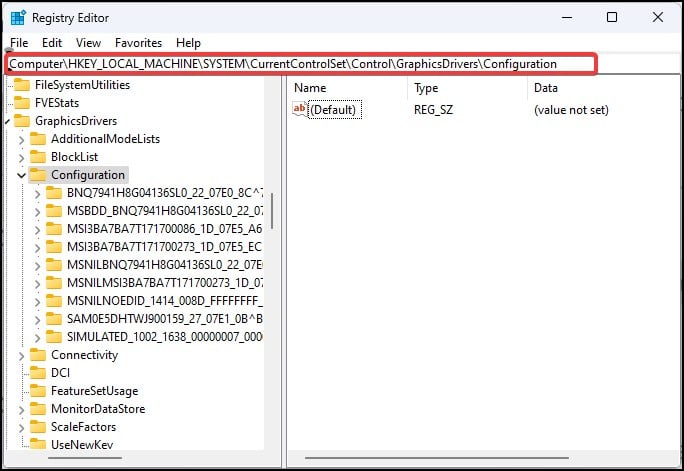Expand the MSBDD_BNQ7941H8G04136SL0 subkey
The image size is (684, 471).
click(38, 212)
